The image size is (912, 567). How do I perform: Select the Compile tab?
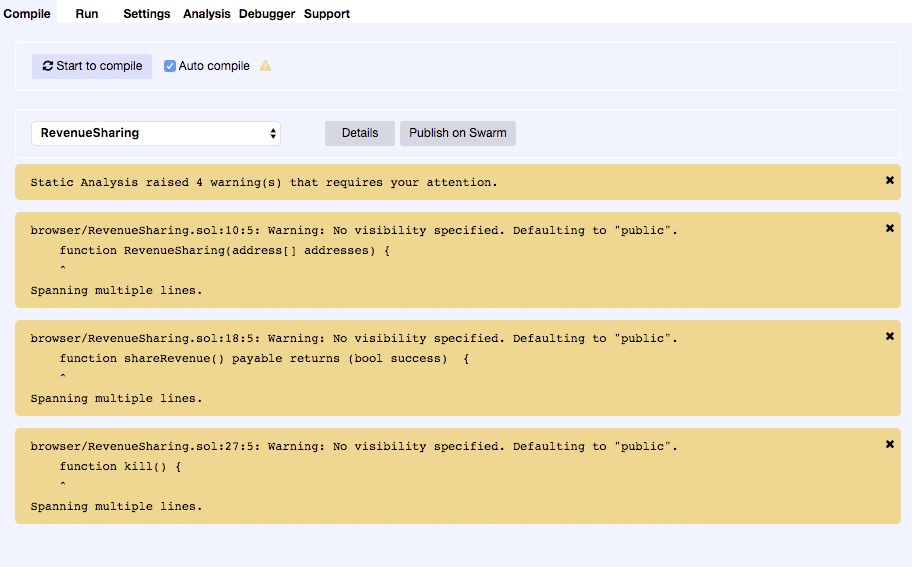pos(27,14)
